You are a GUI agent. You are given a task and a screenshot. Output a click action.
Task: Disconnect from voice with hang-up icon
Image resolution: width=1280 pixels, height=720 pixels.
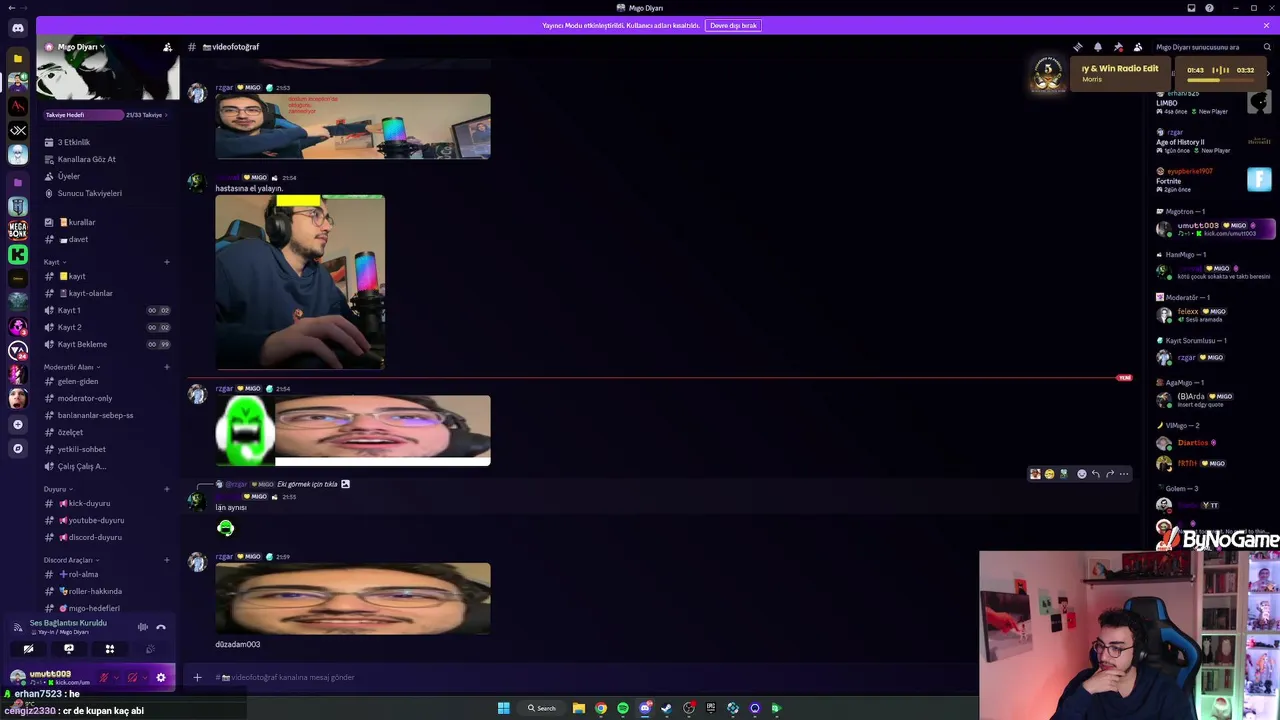pos(161,627)
